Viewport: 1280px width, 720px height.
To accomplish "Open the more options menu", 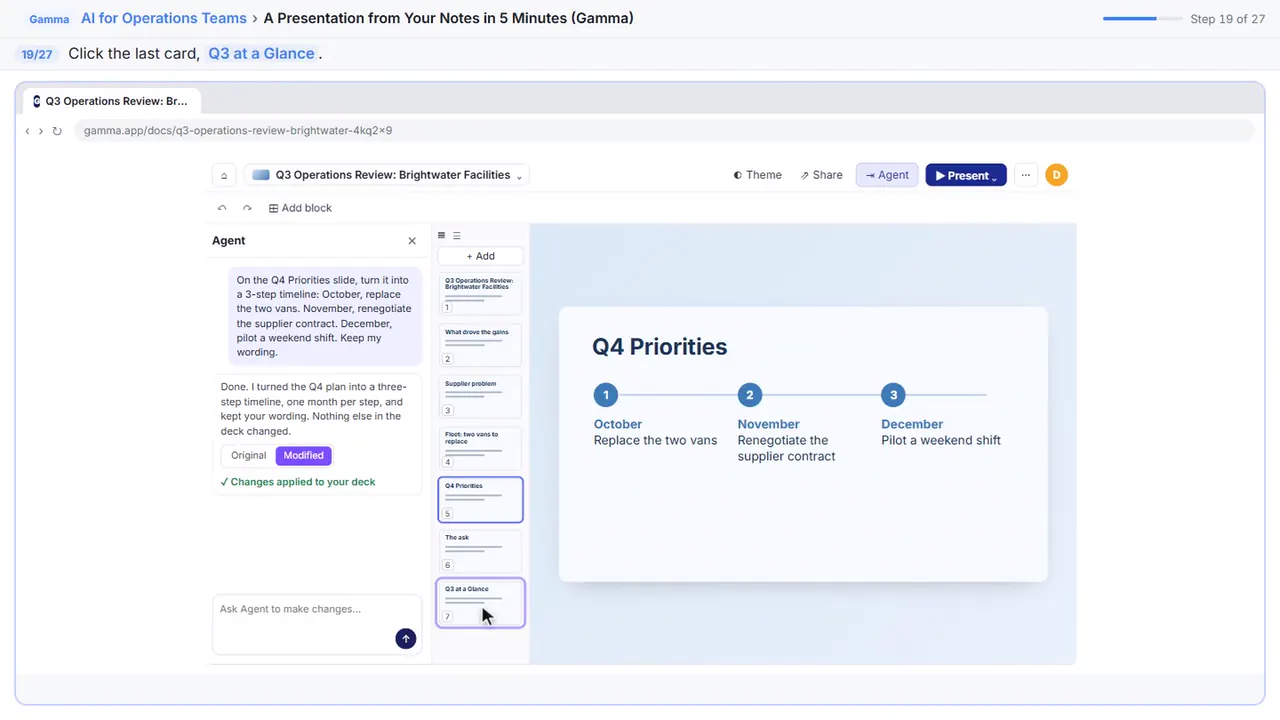I will (1025, 175).
